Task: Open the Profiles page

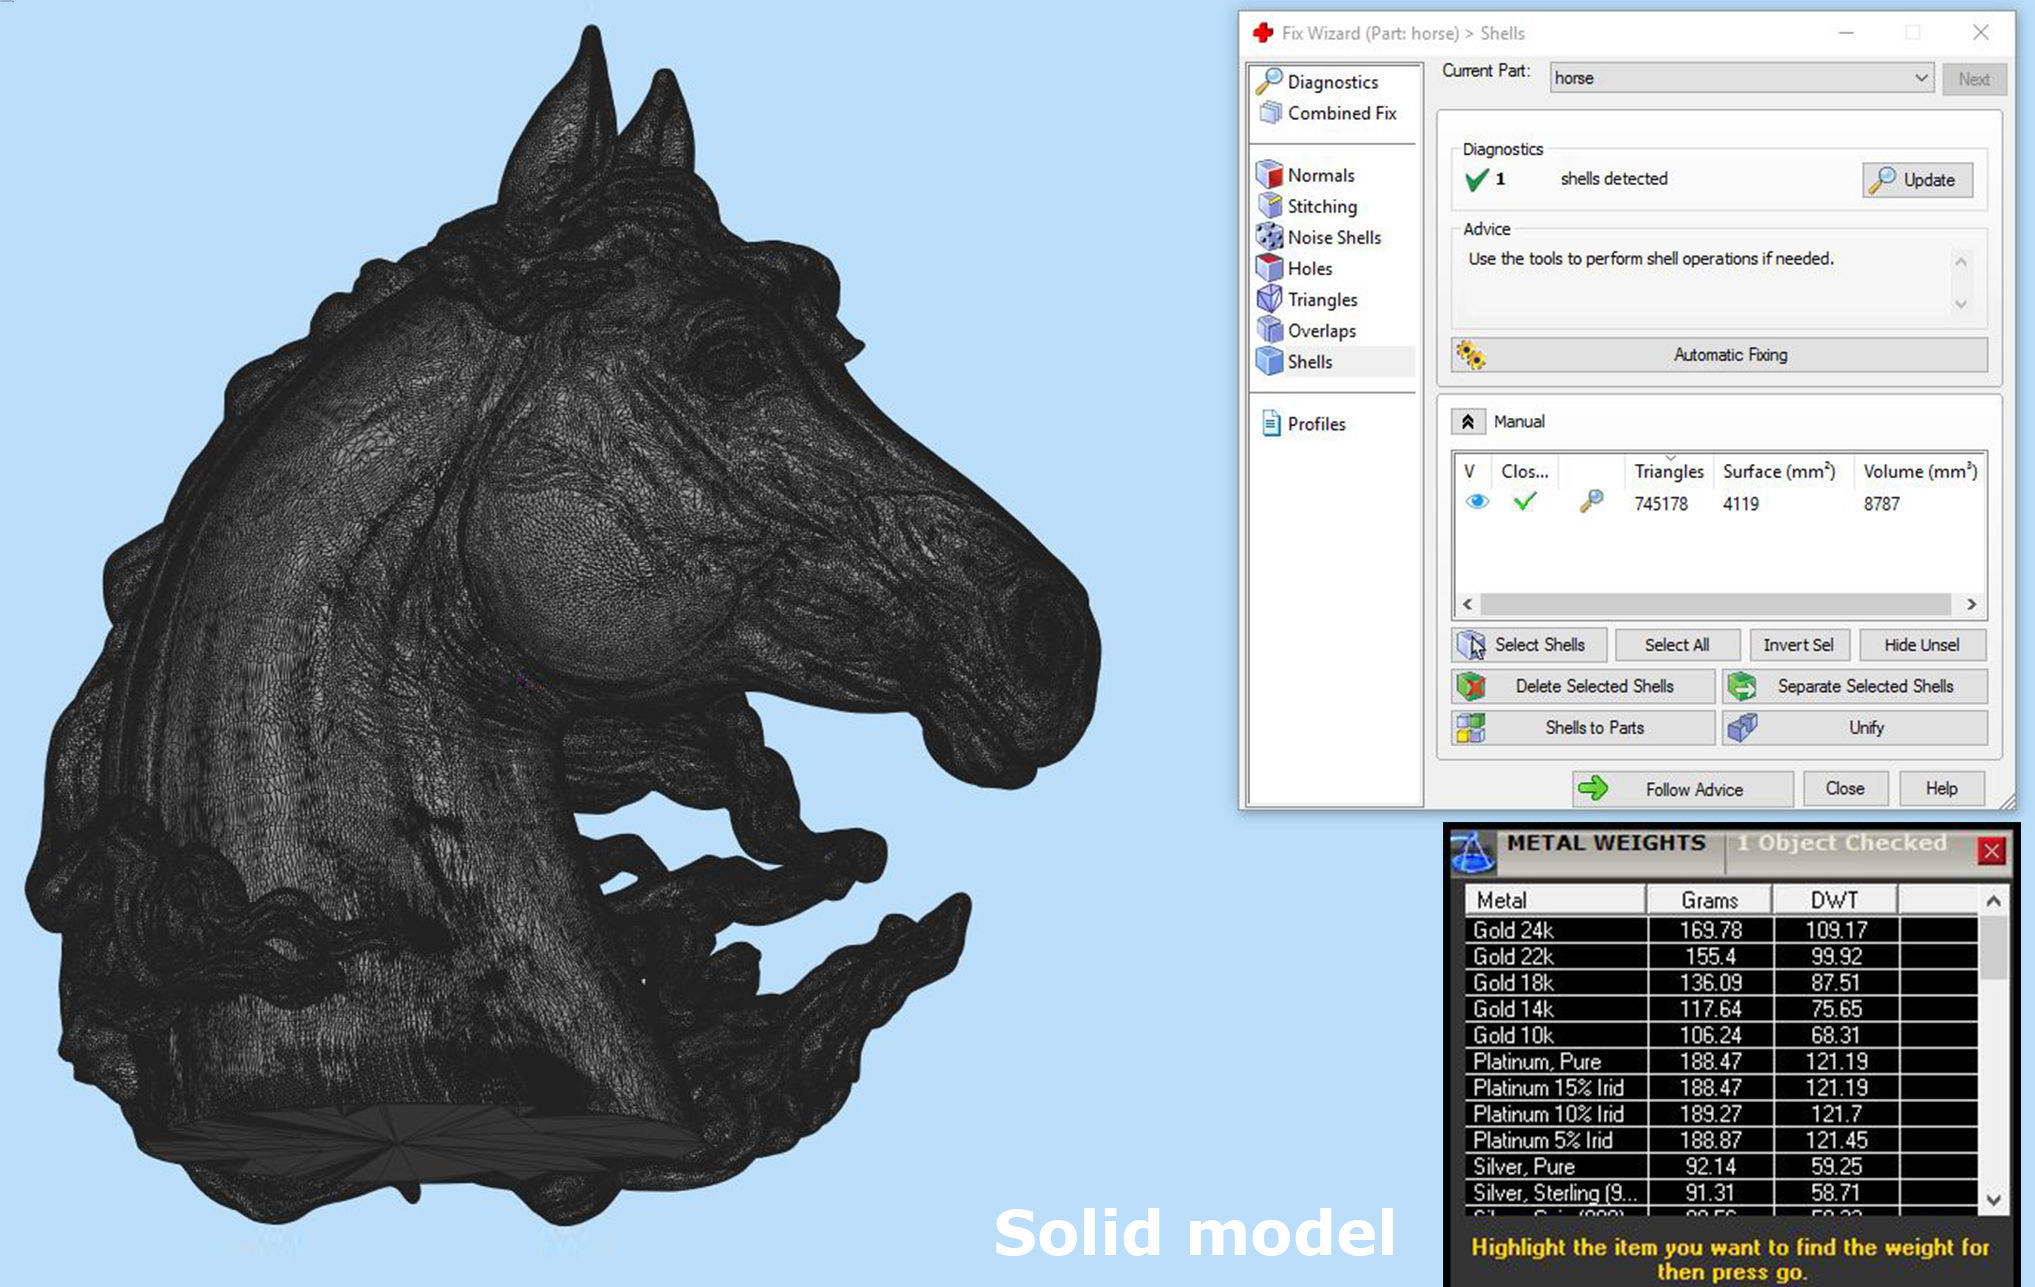Action: [1315, 424]
